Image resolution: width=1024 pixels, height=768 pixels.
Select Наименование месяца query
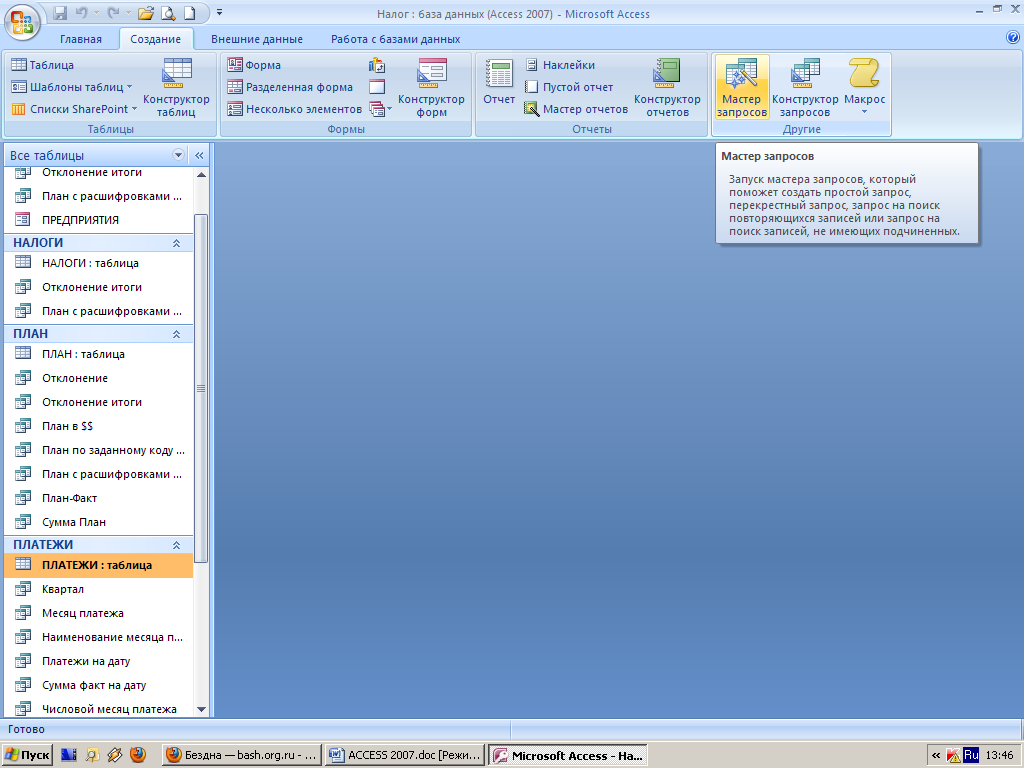pos(99,637)
